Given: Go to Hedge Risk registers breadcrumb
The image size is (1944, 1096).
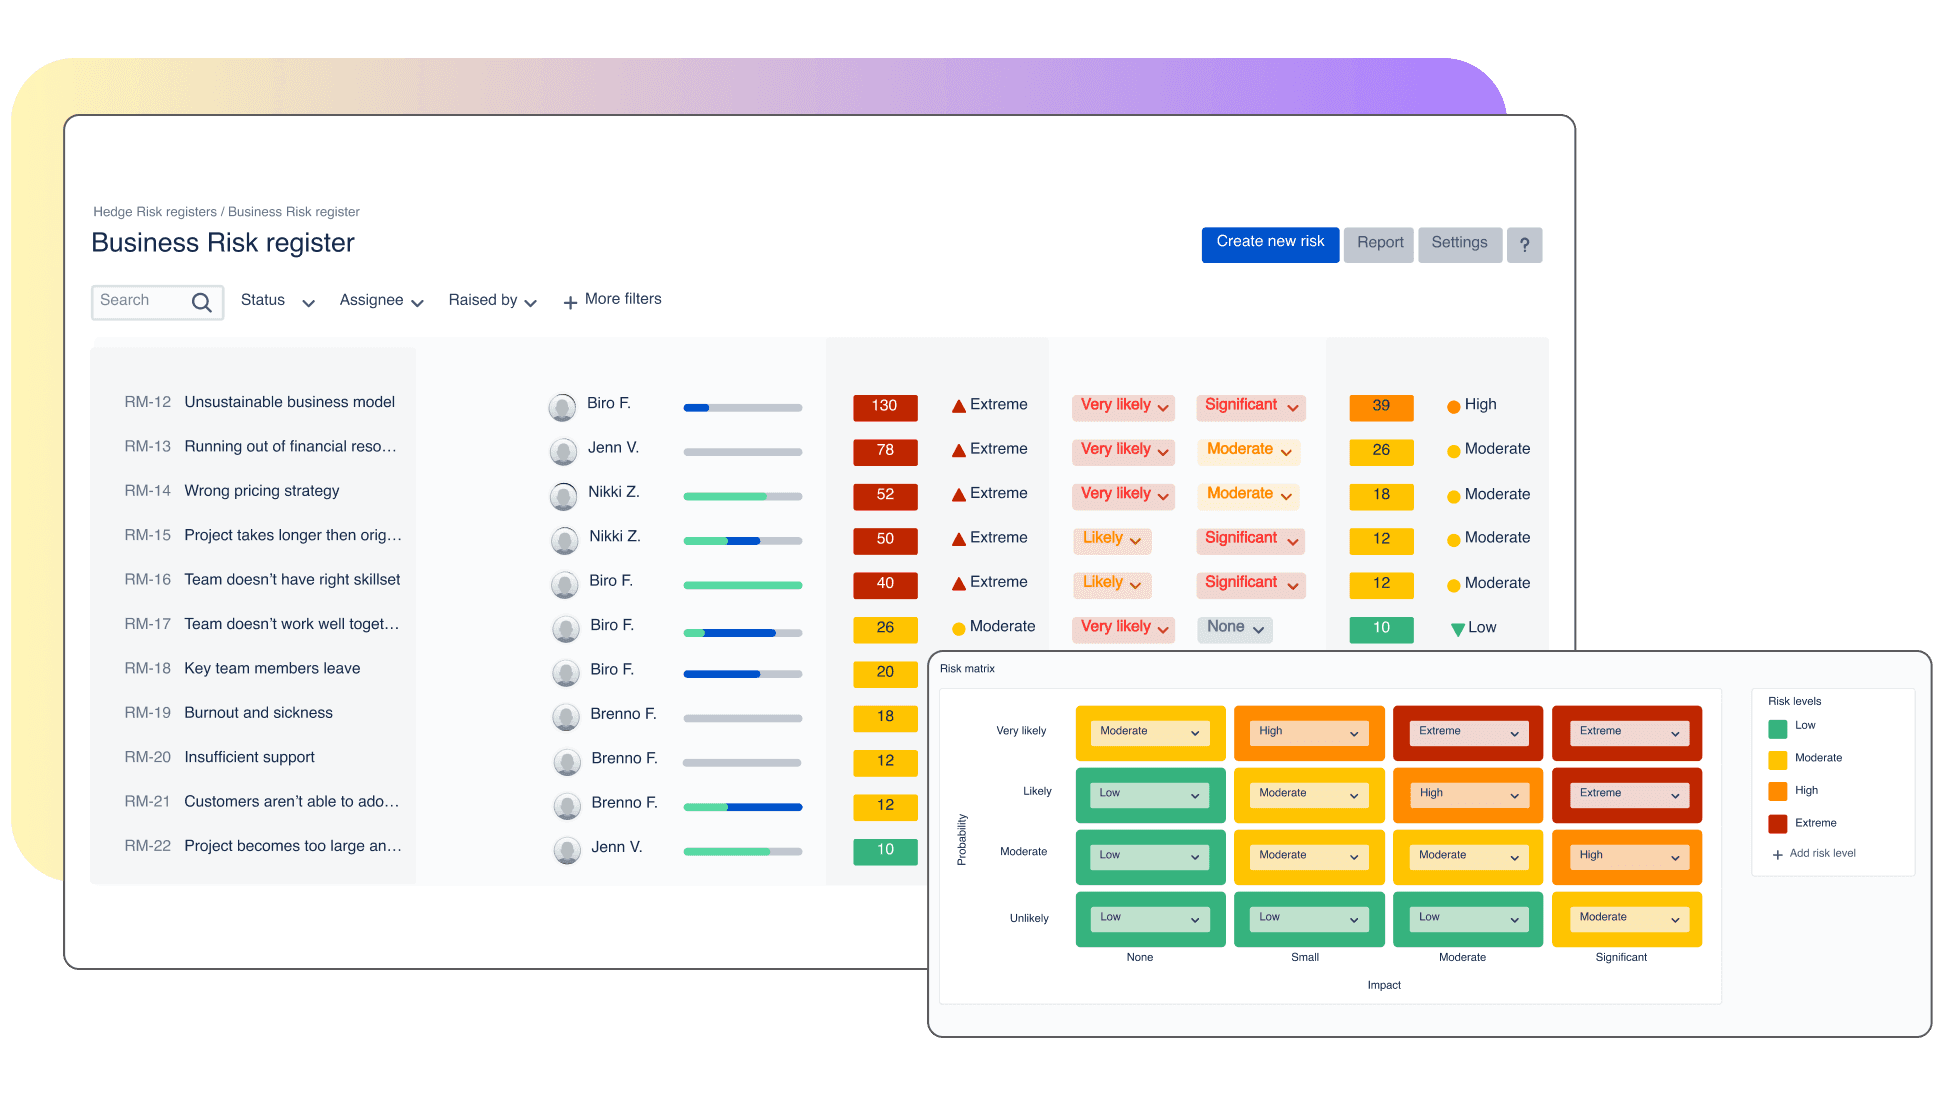Looking at the screenshot, I should click(x=155, y=212).
